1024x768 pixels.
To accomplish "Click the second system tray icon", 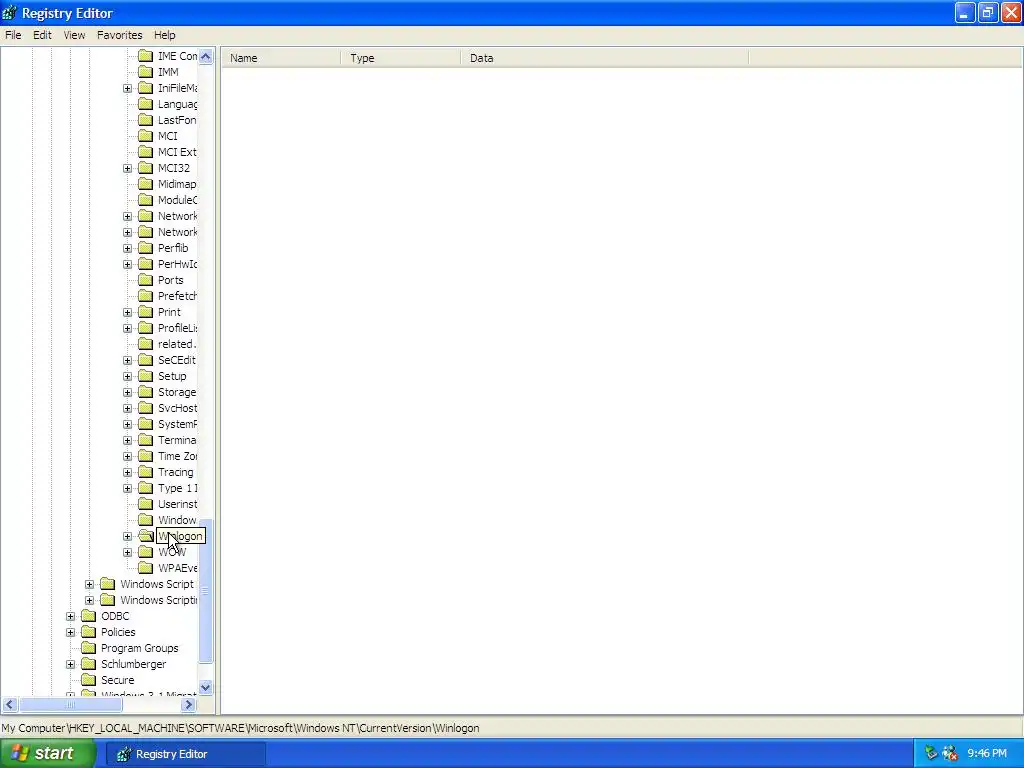I will [950, 754].
